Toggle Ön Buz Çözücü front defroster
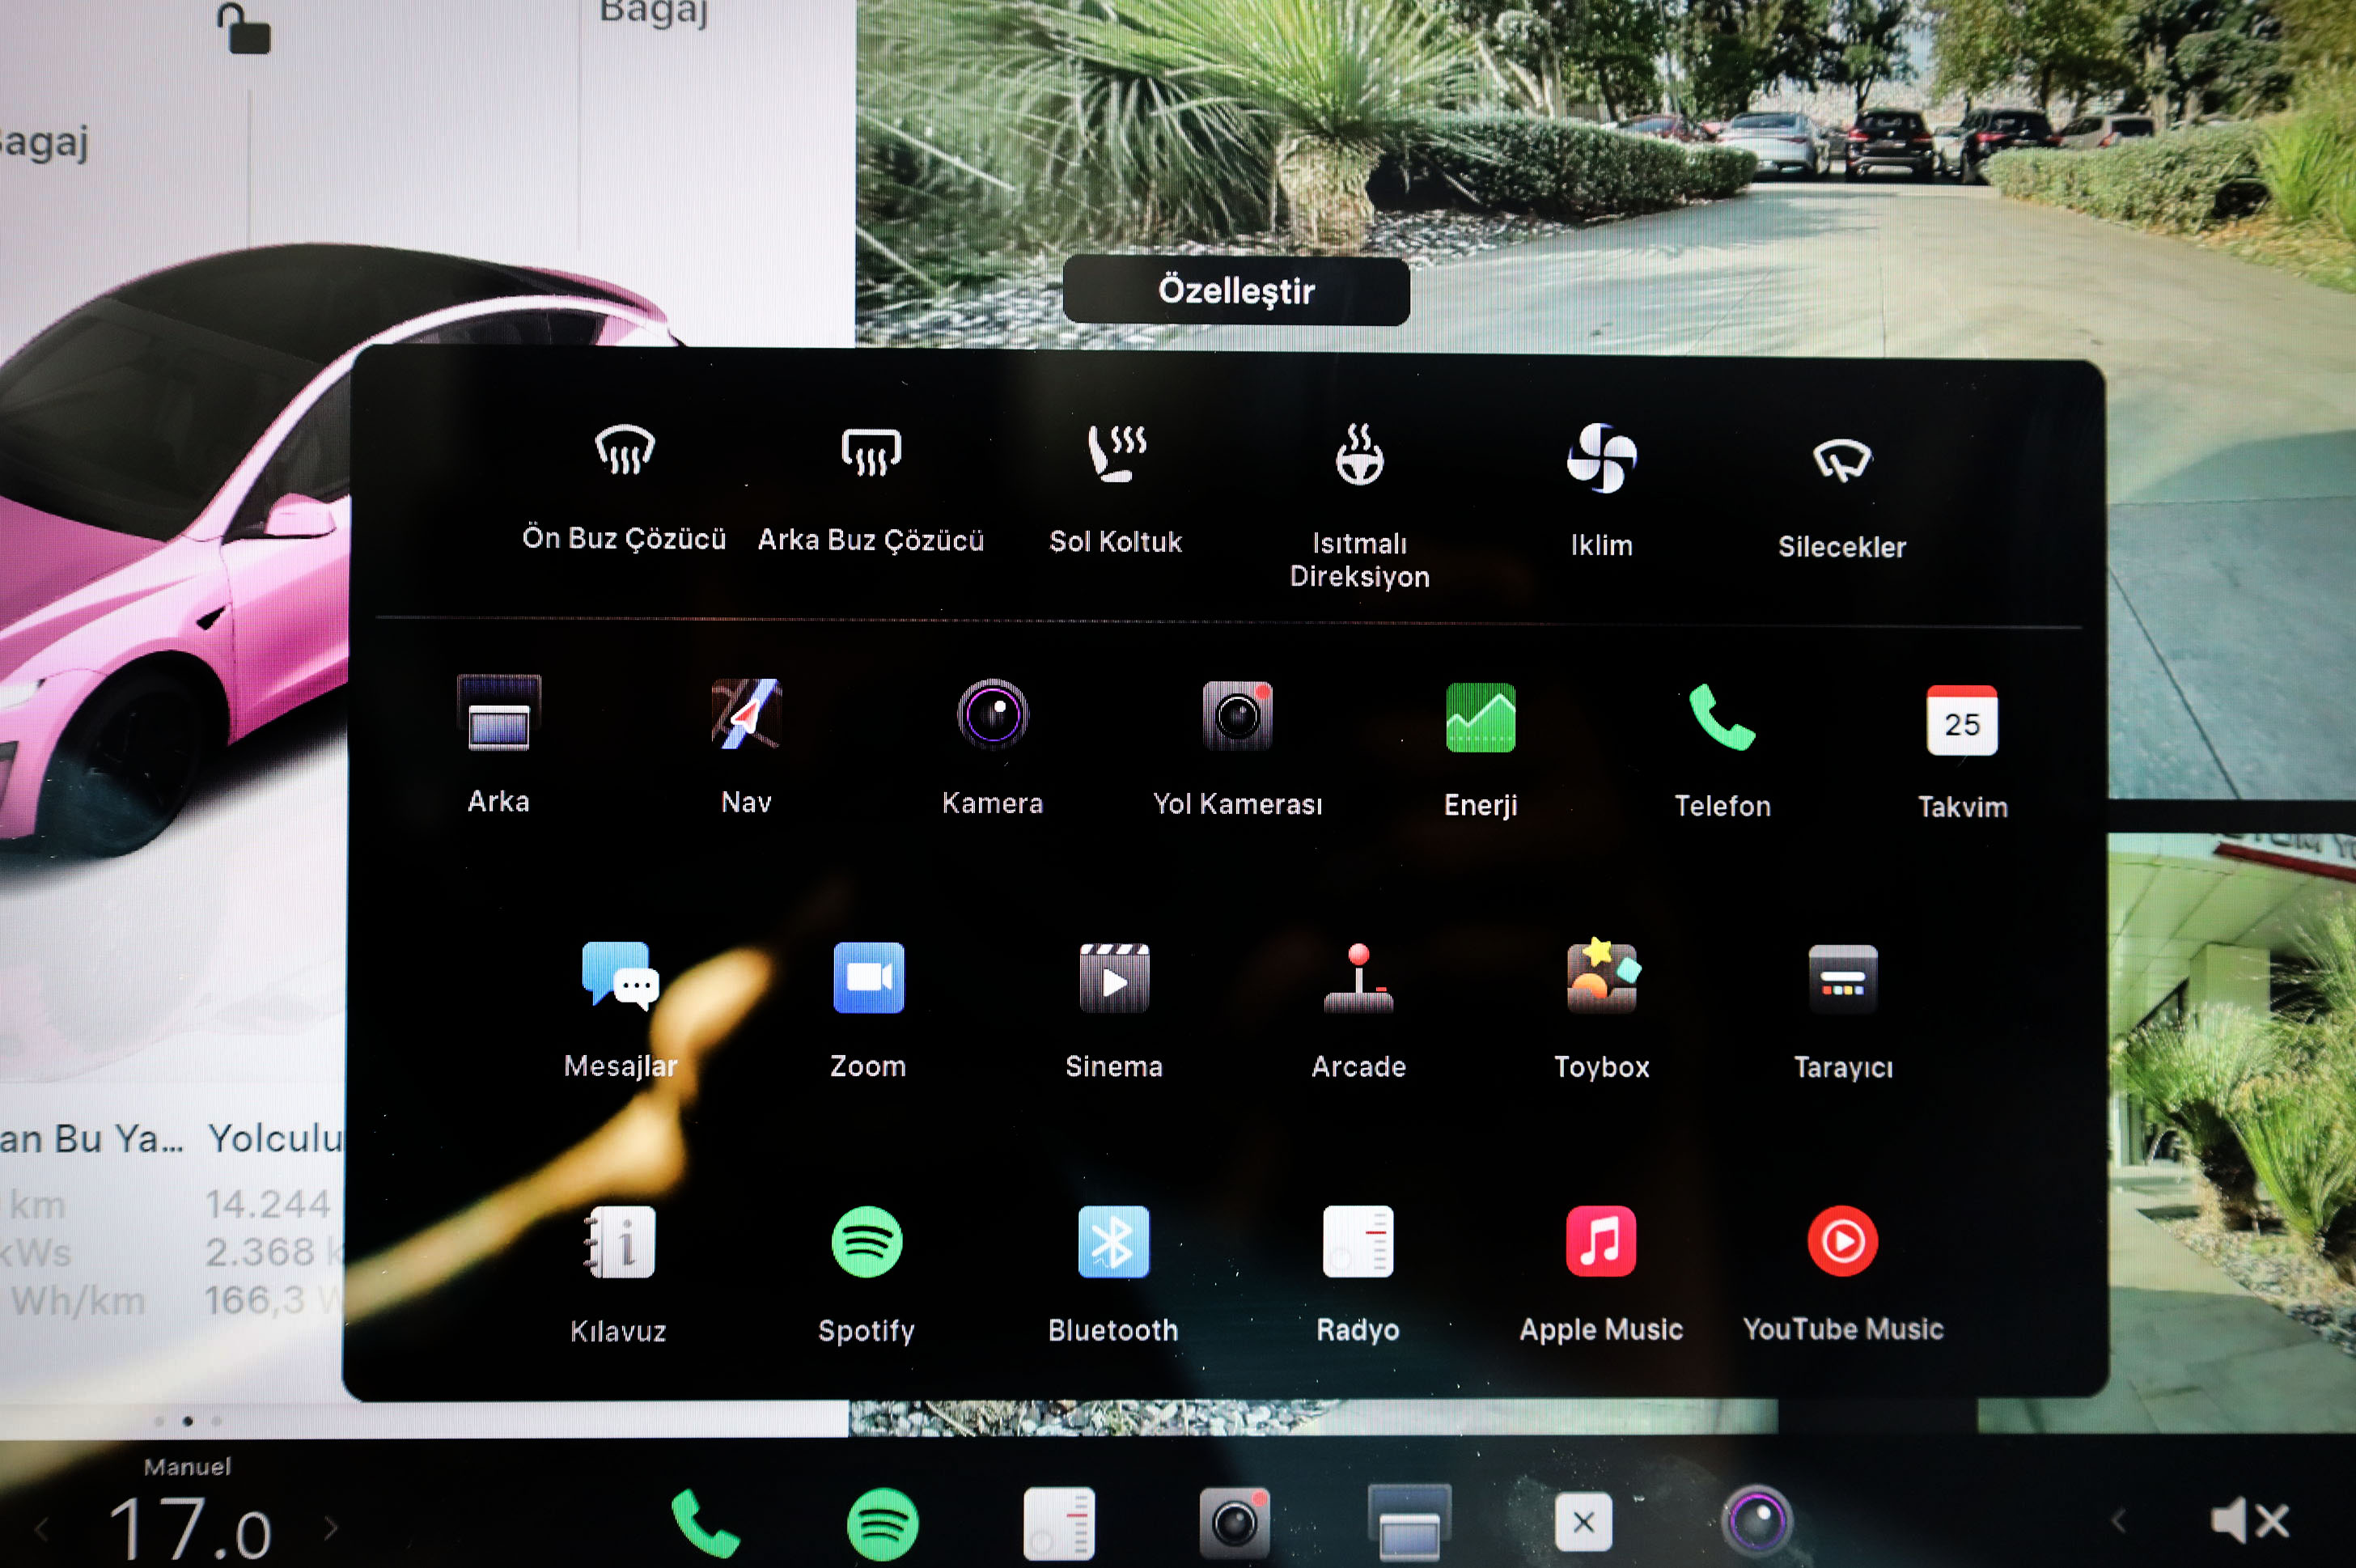The width and height of the screenshot is (2356, 1568). (625, 450)
